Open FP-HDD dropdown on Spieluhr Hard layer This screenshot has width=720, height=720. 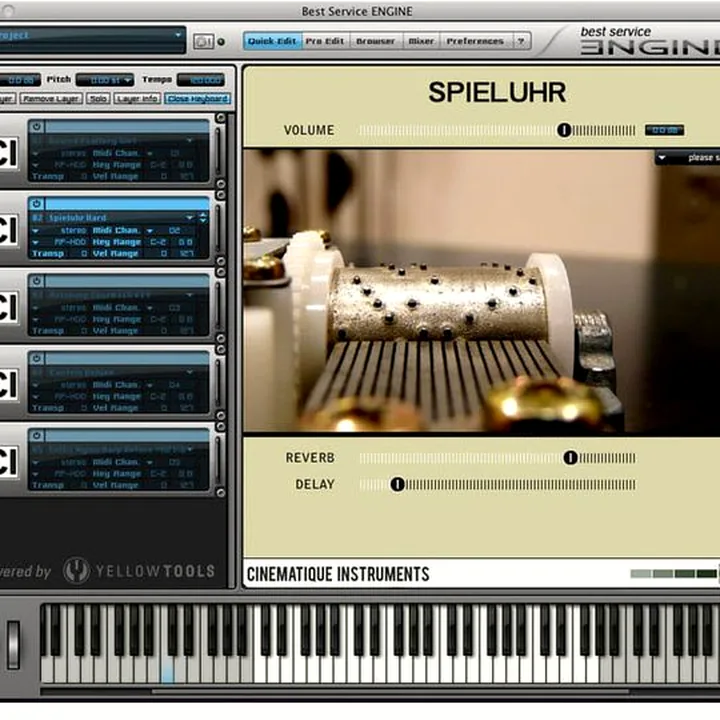pyautogui.click(x=35, y=242)
